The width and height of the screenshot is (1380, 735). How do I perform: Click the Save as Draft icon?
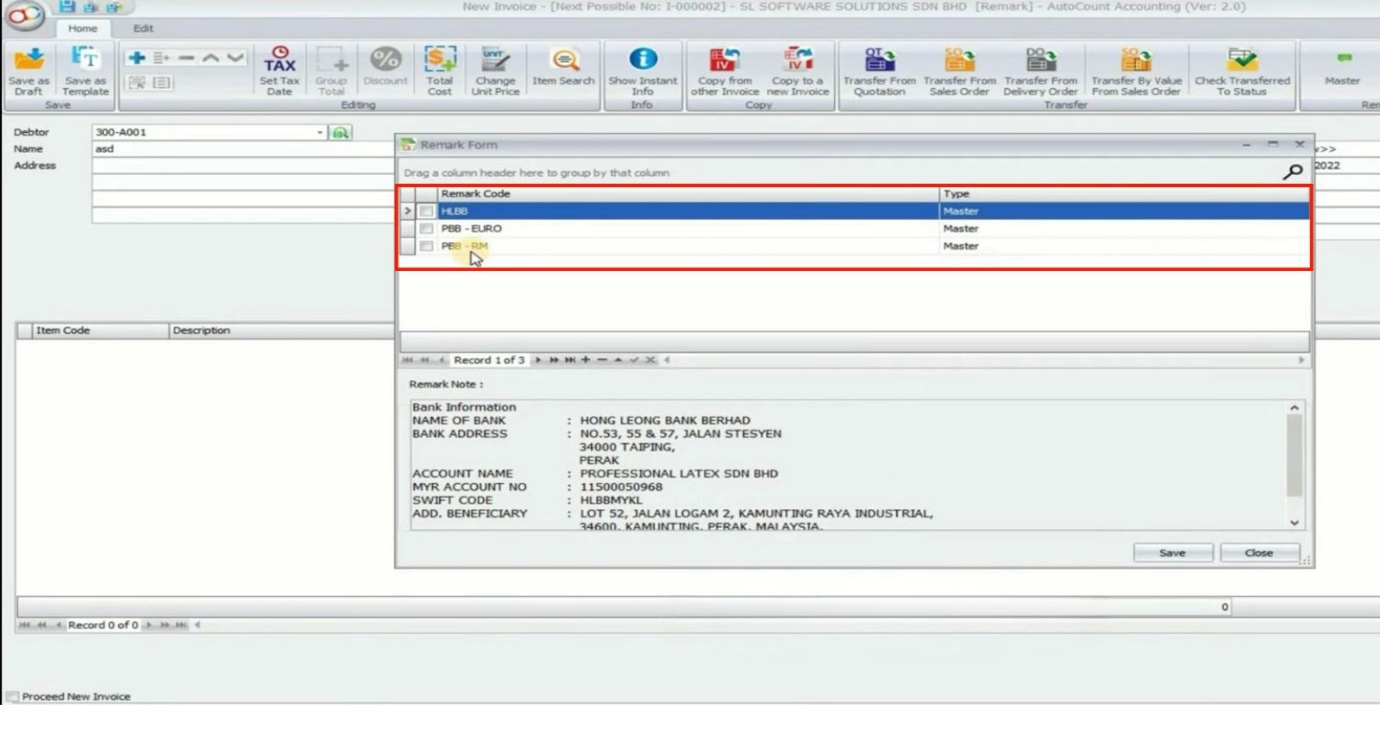29,63
